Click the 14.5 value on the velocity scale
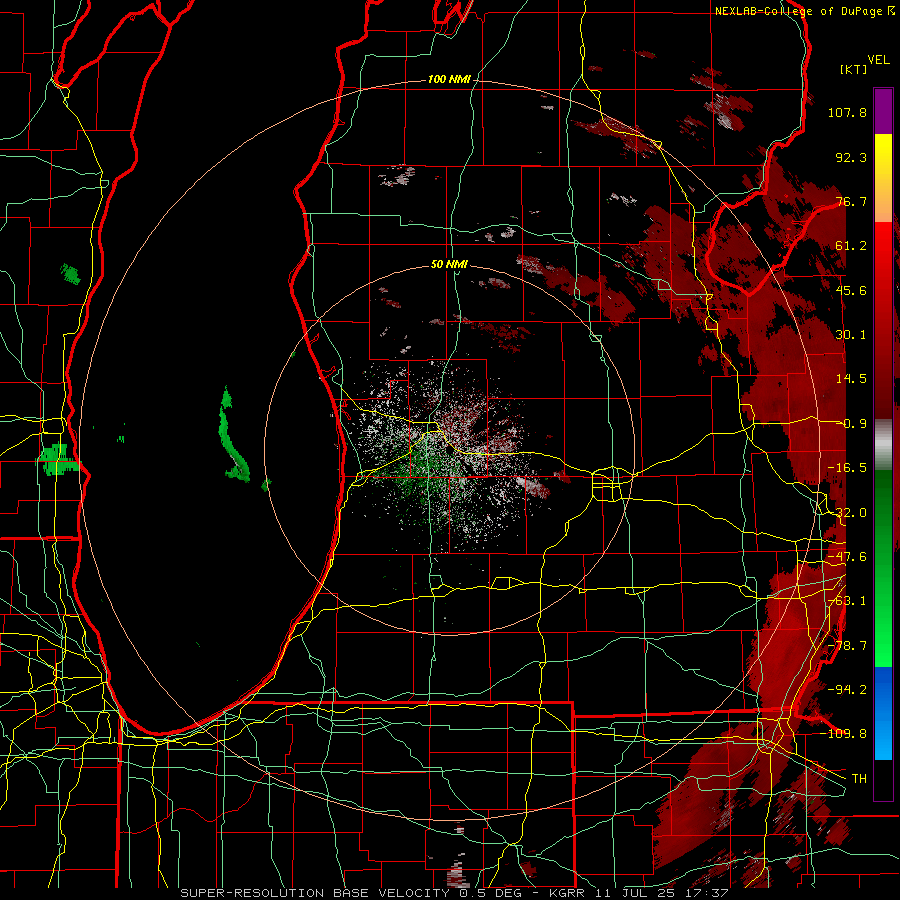900x900 pixels. (851, 379)
